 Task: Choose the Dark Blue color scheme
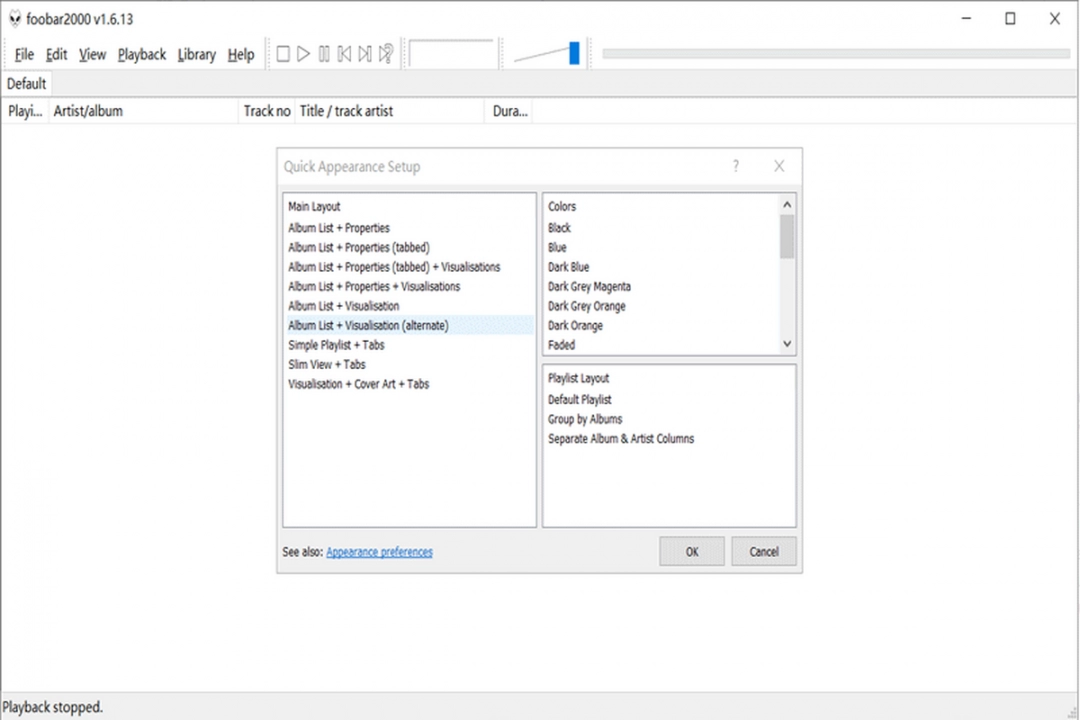point(568,266)
